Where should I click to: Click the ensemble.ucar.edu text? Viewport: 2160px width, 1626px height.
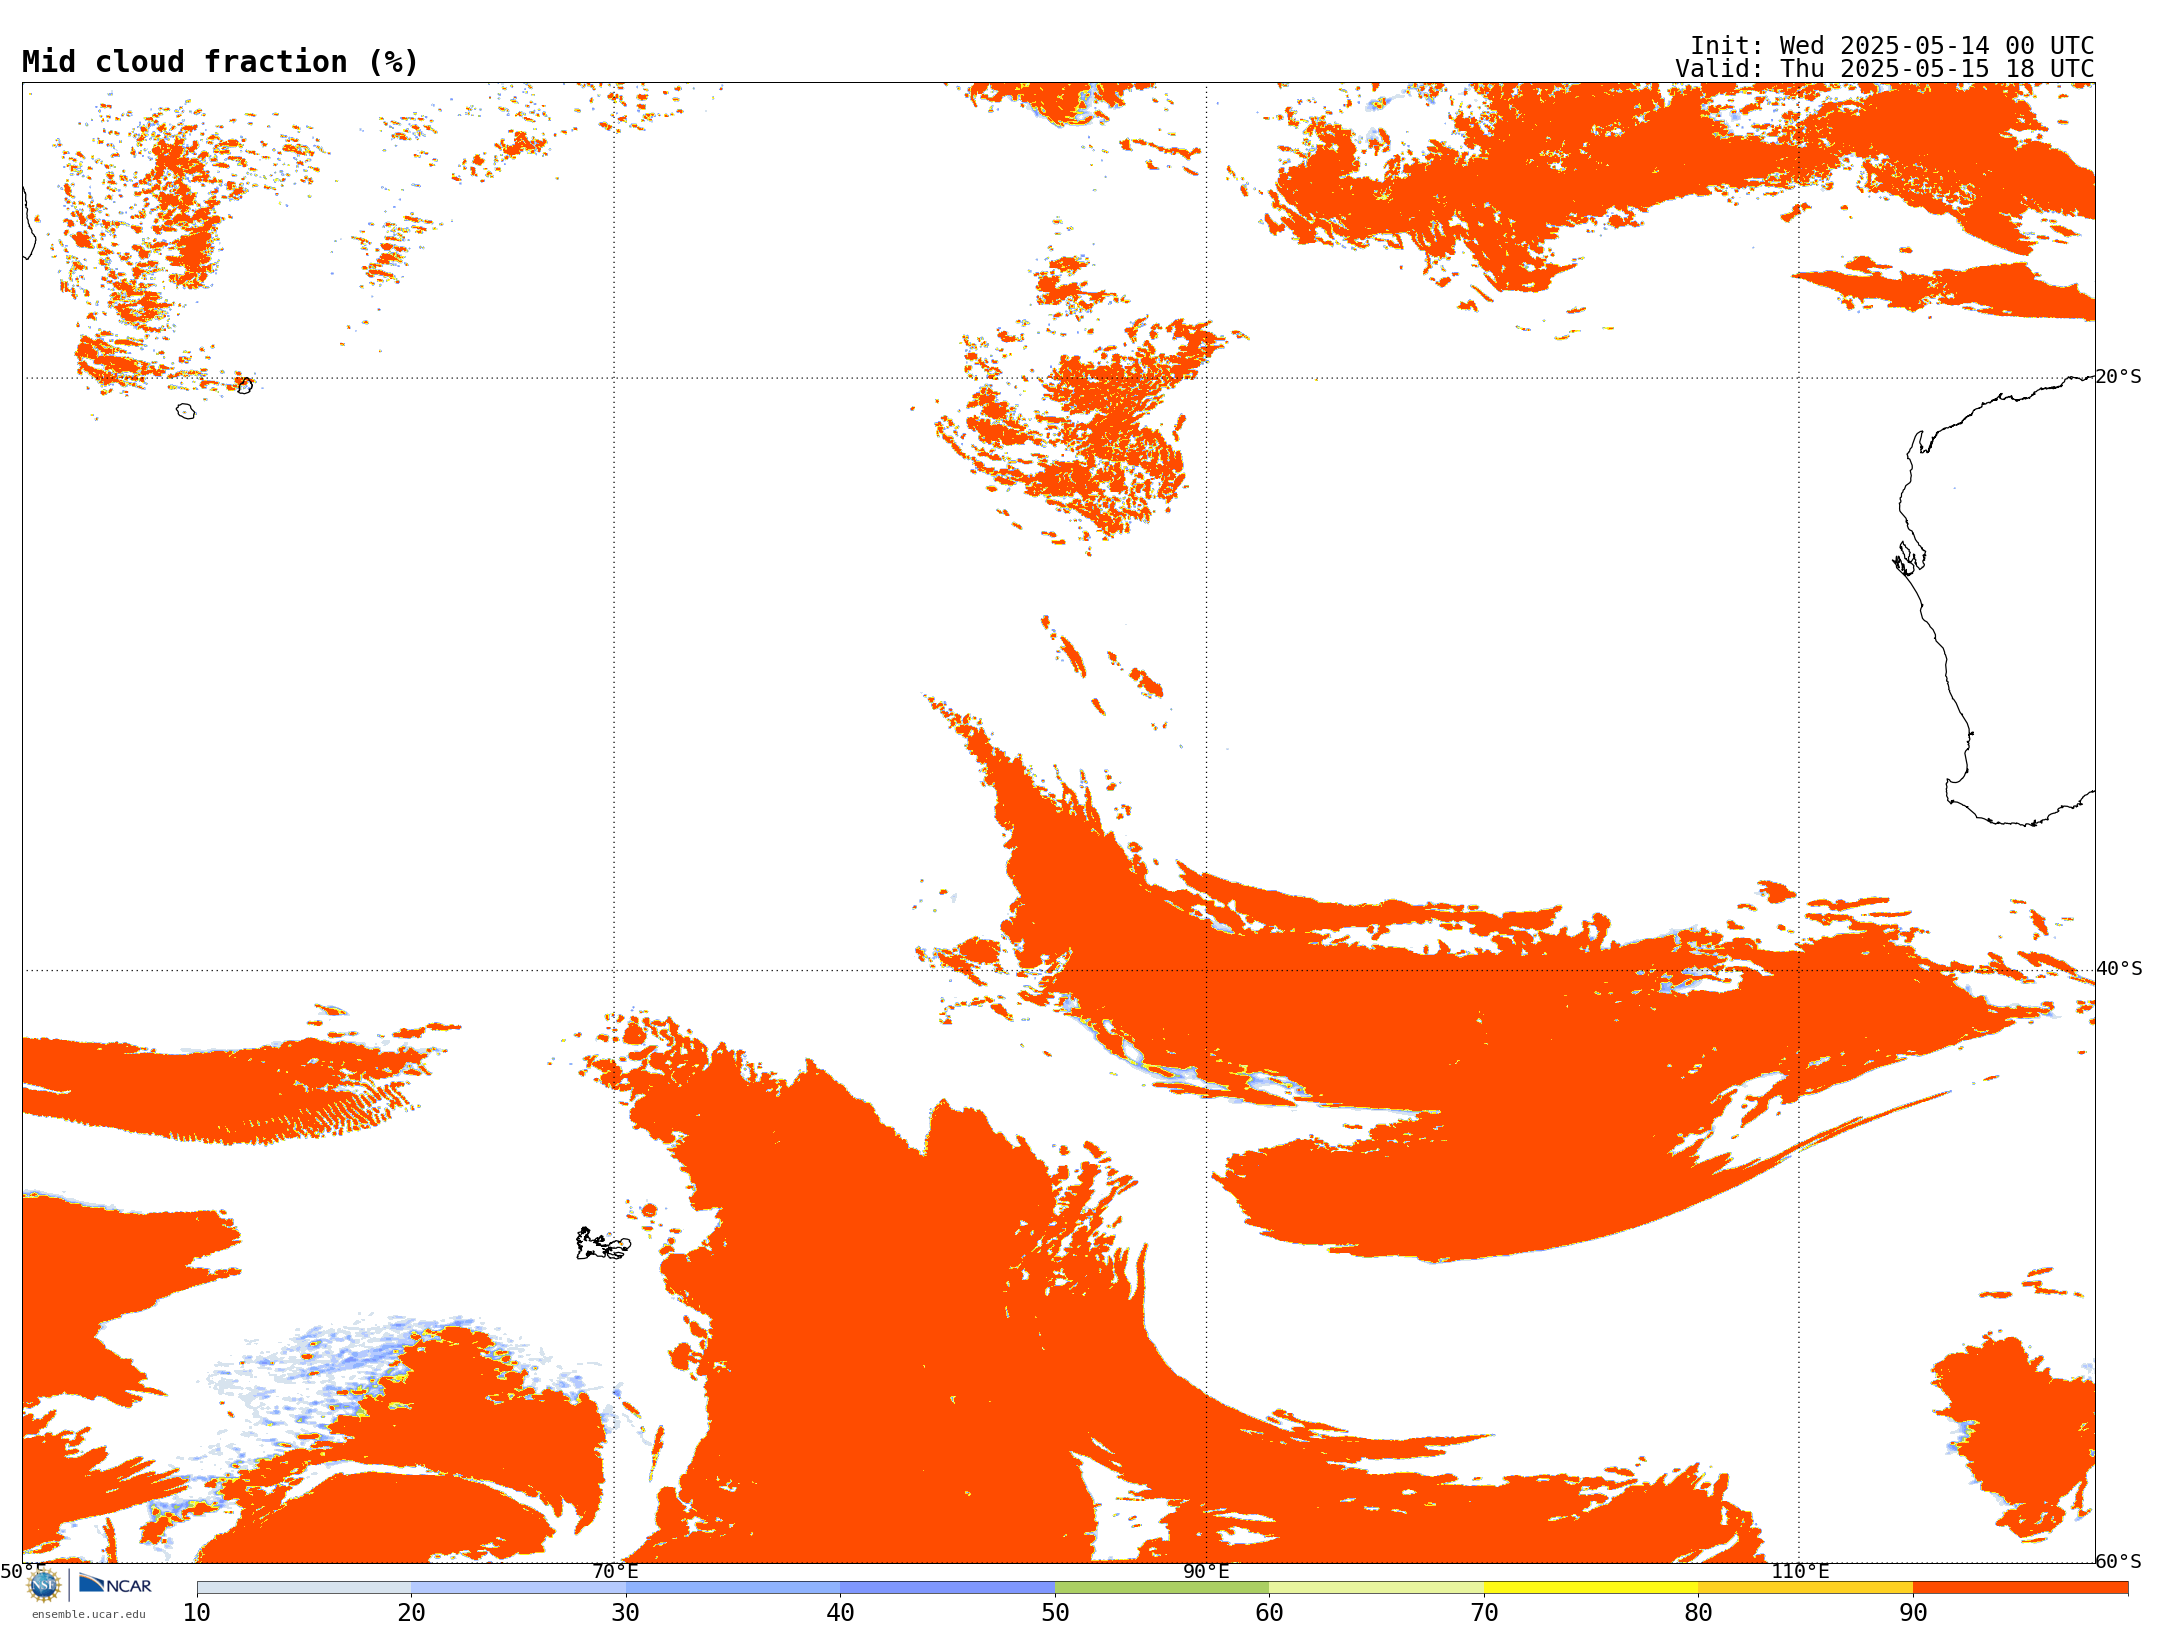click(x=89, y=1614)
